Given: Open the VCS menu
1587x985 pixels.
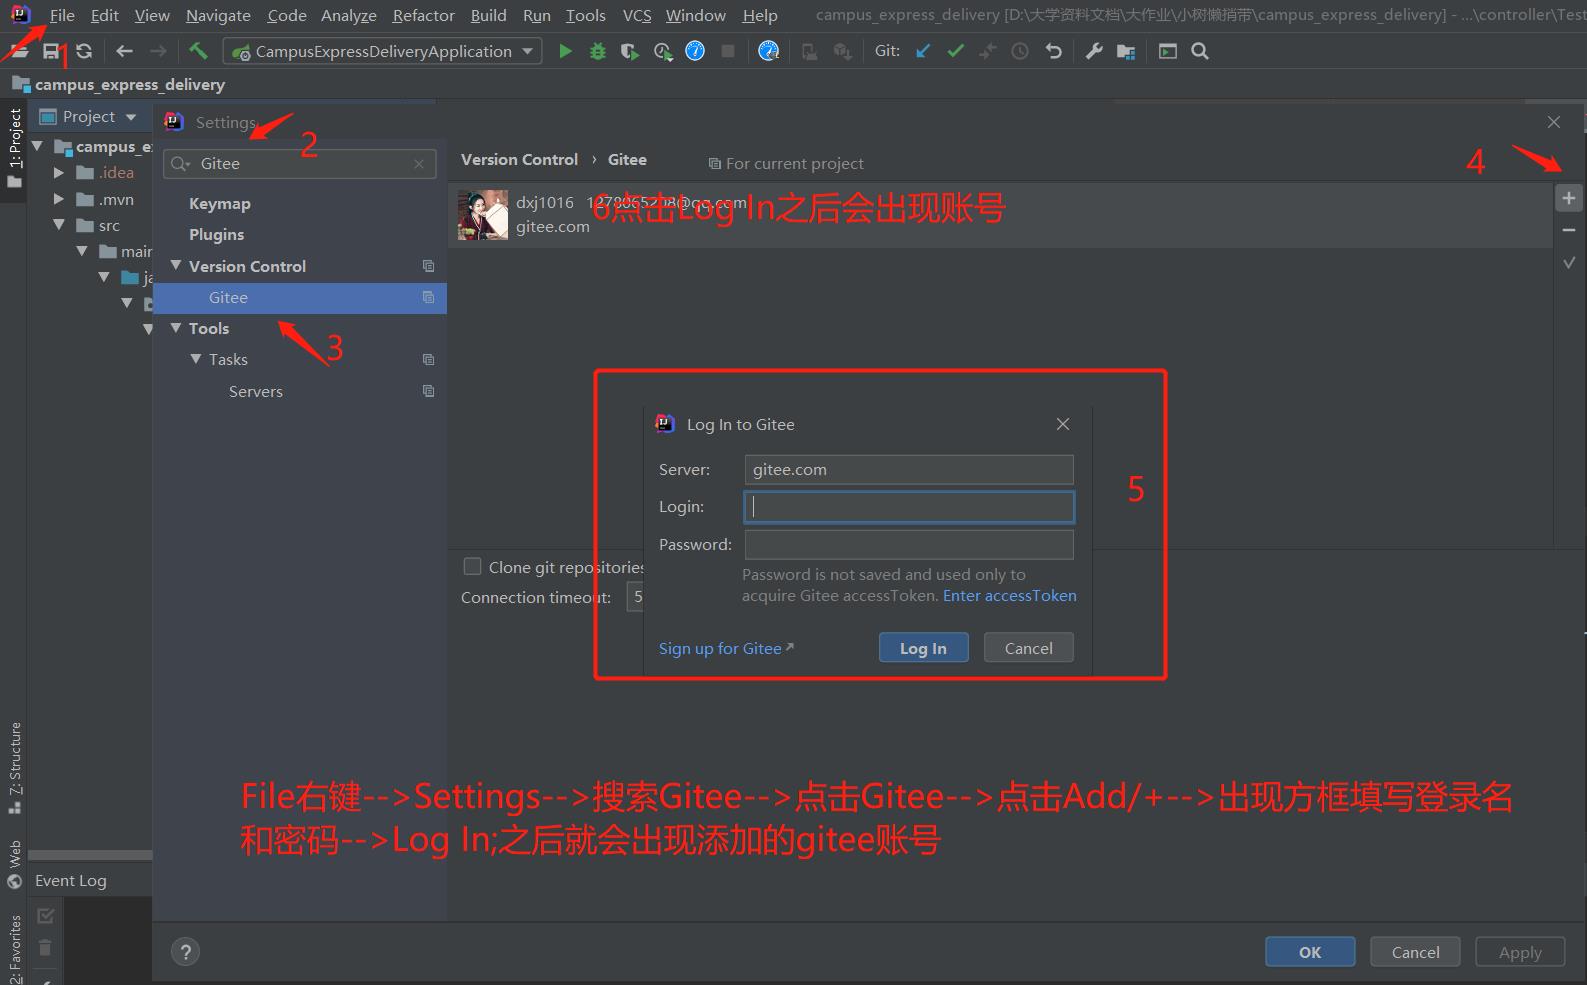Looking at the screenshot, I should coord(637,16).
